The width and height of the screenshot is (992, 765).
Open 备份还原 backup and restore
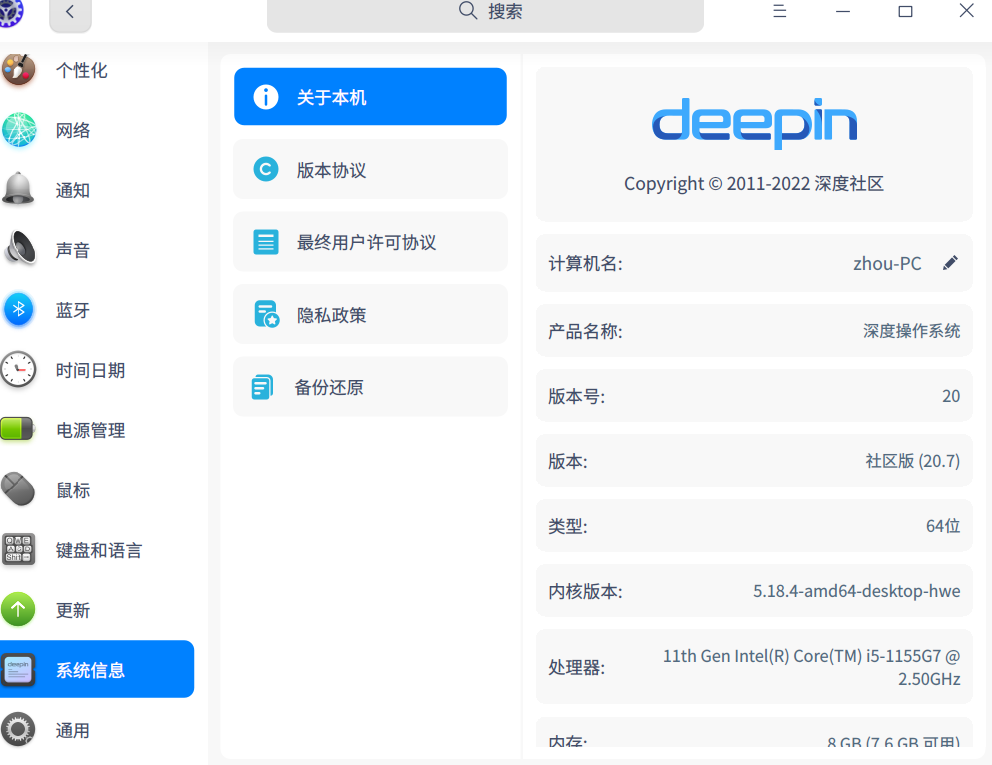coord(370,386)
